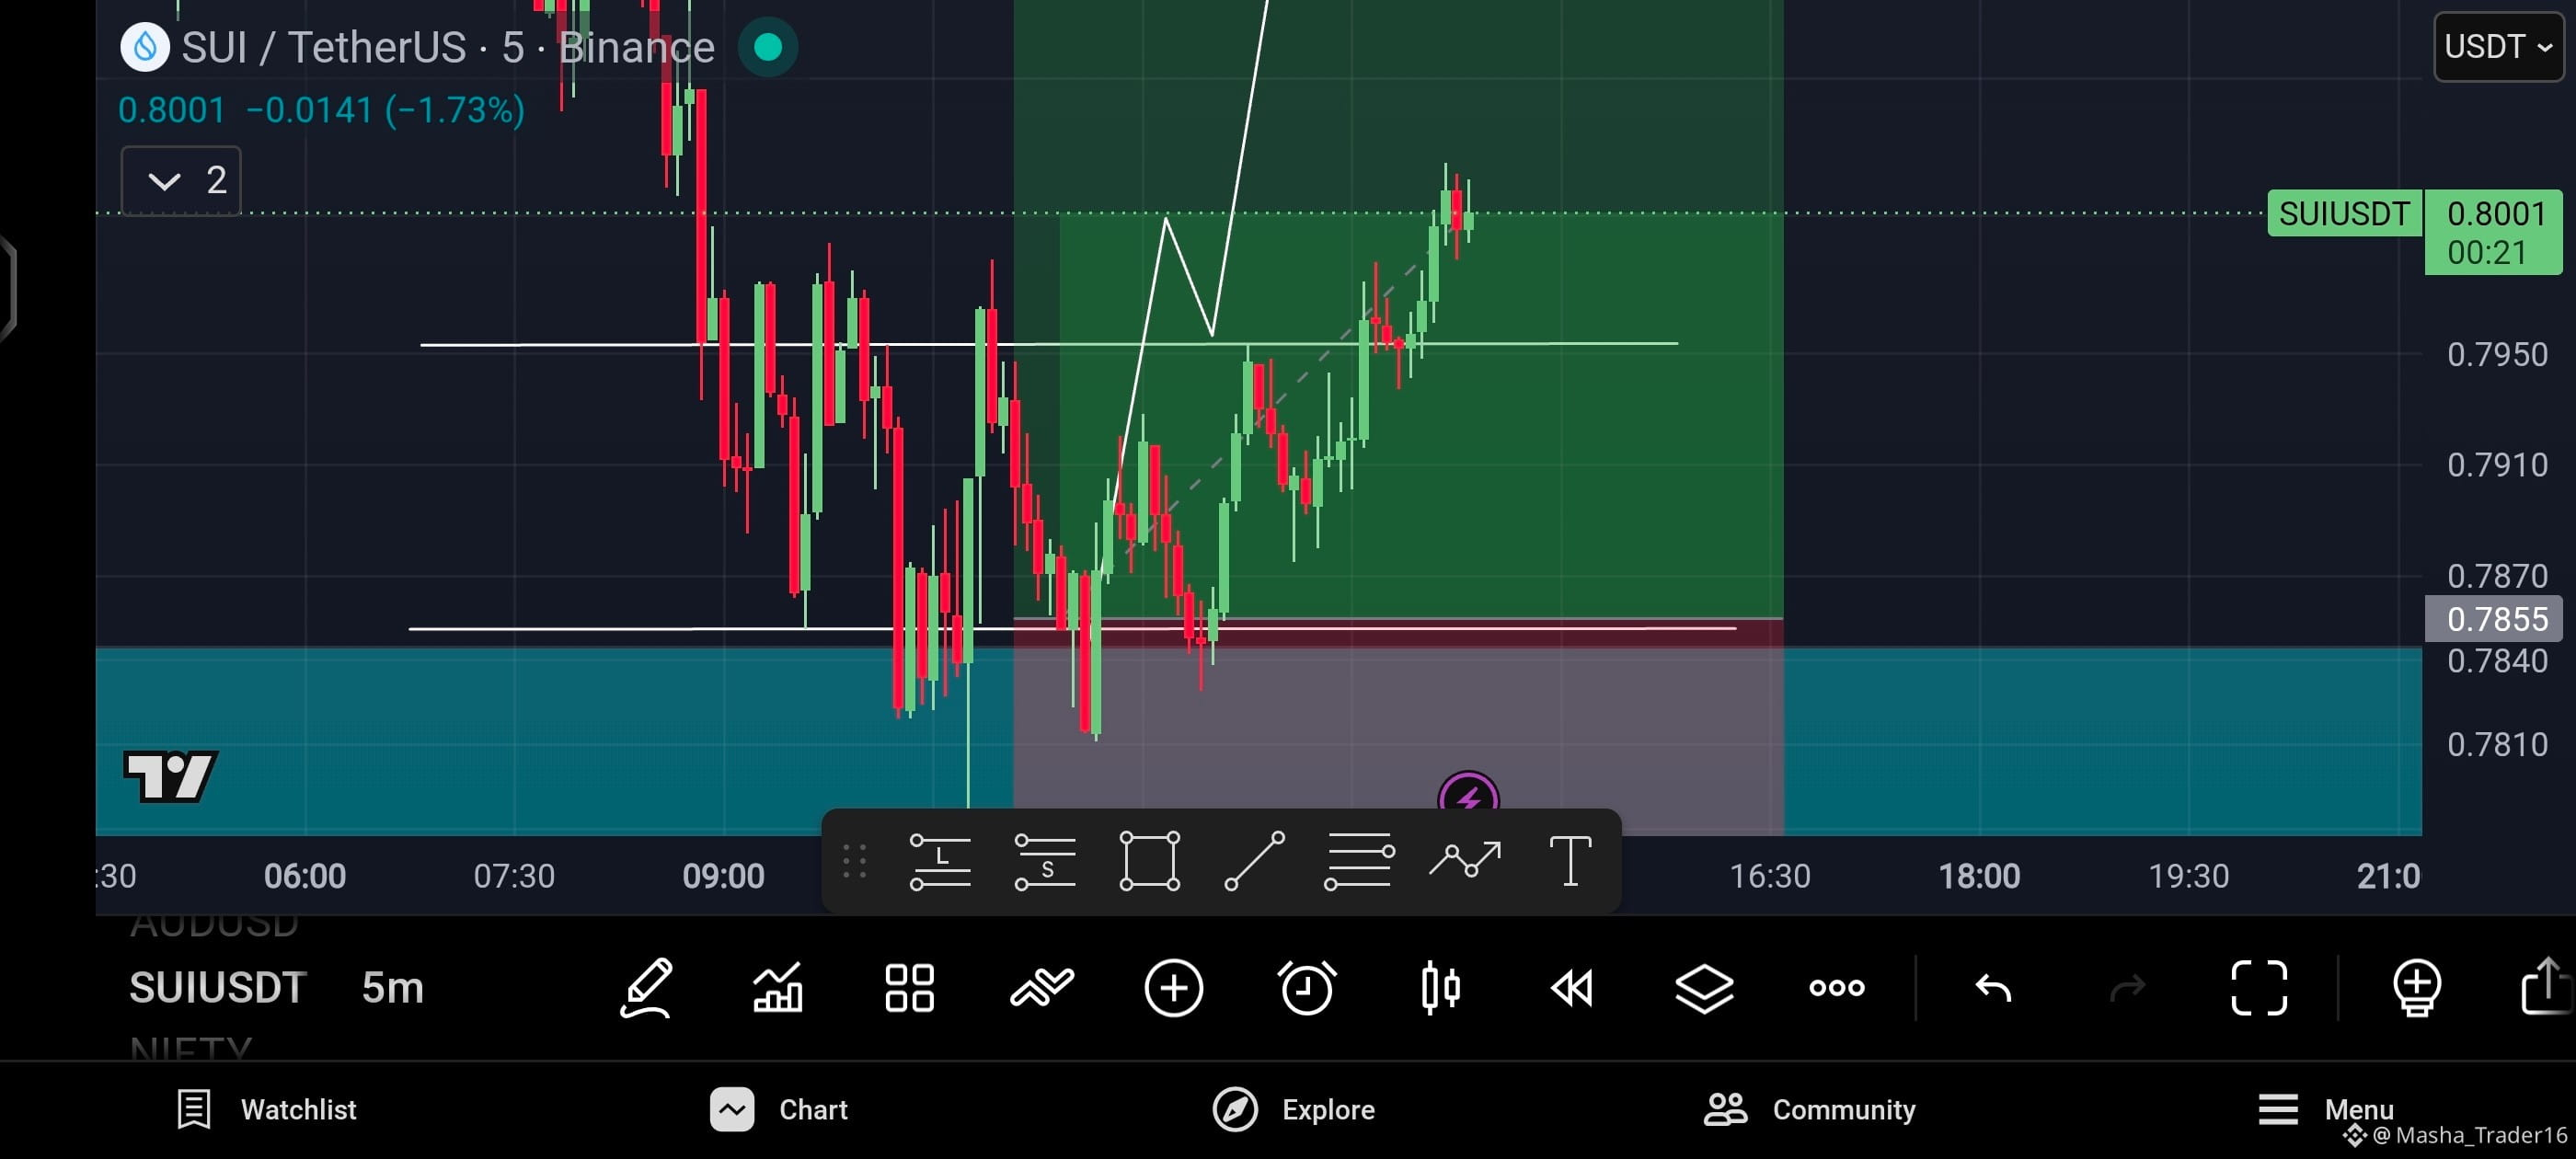Select the Path polyline drawing tool

(1465, 860)
